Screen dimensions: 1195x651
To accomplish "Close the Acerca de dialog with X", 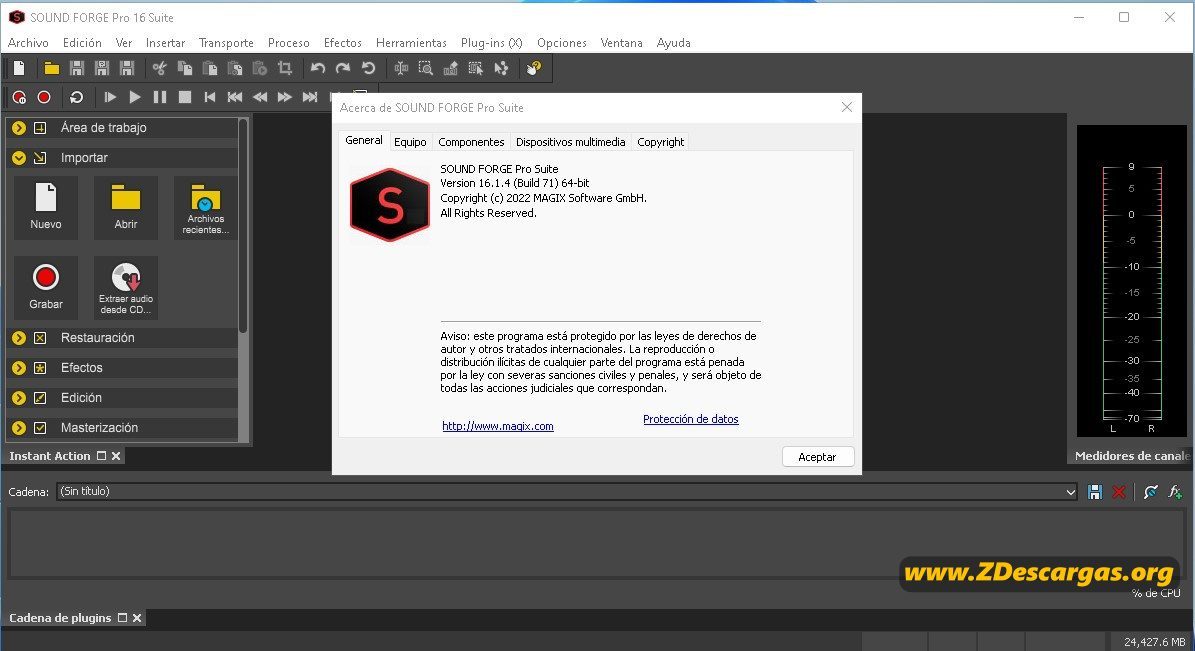I will tap(847, 107).
